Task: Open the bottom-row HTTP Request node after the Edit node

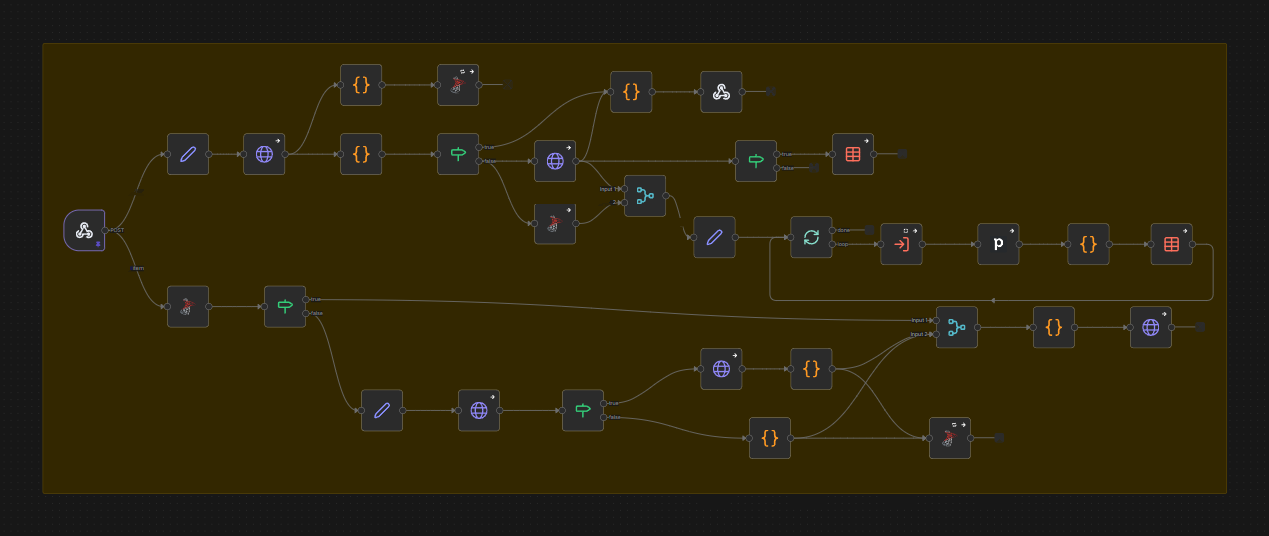Action: point(479,410)
